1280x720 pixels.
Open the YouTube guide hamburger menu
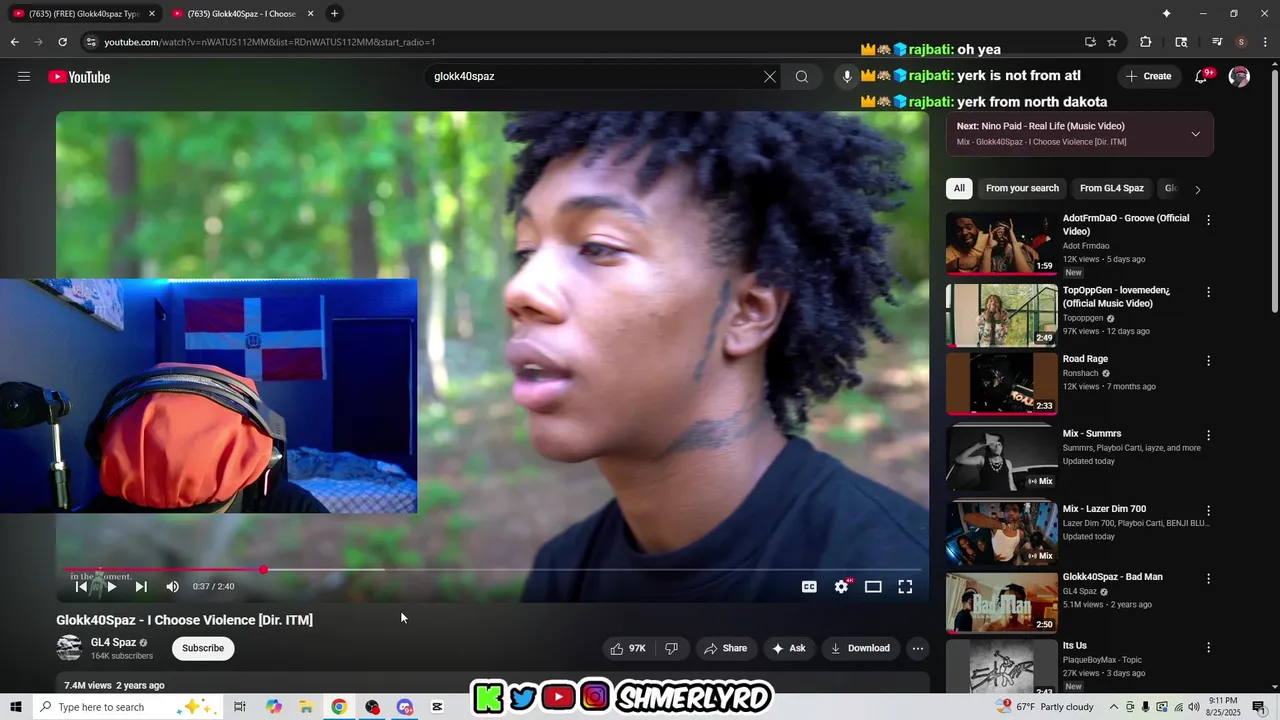click(x=24, y=77)
